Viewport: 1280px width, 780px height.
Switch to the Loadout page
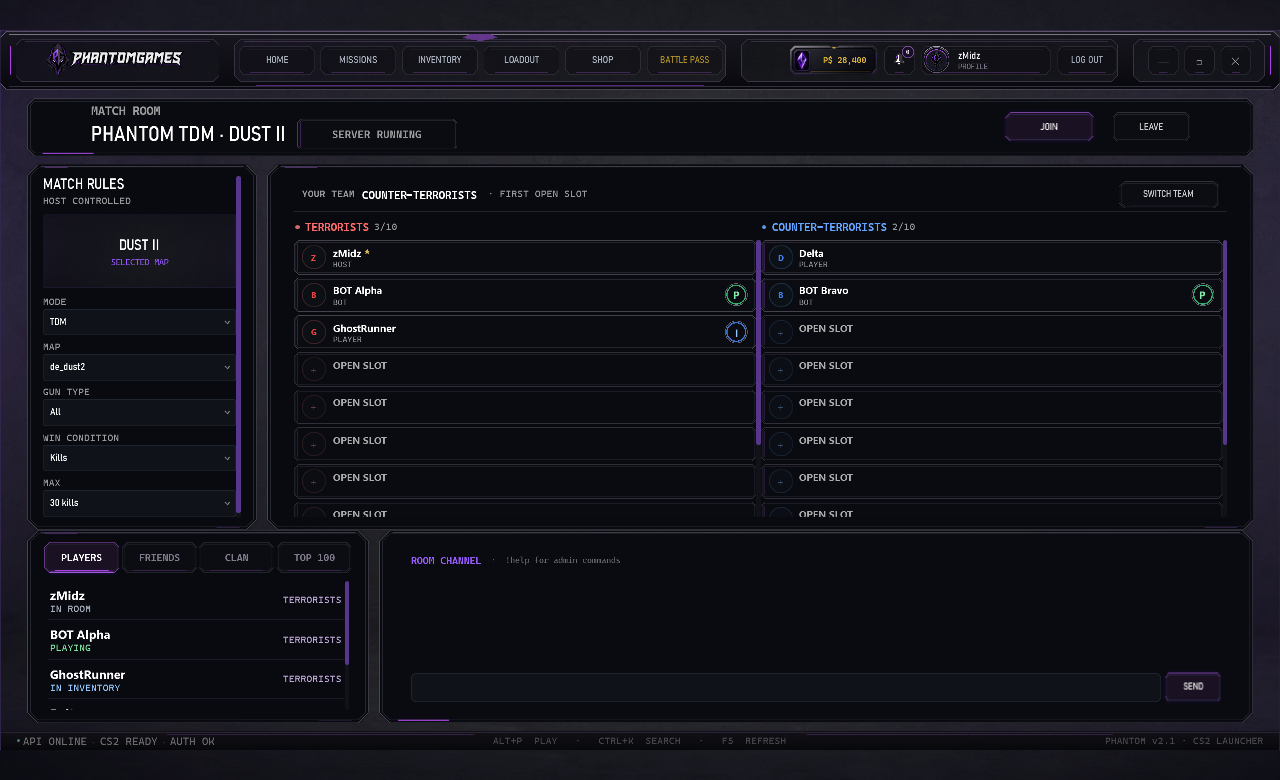(521, 60)
